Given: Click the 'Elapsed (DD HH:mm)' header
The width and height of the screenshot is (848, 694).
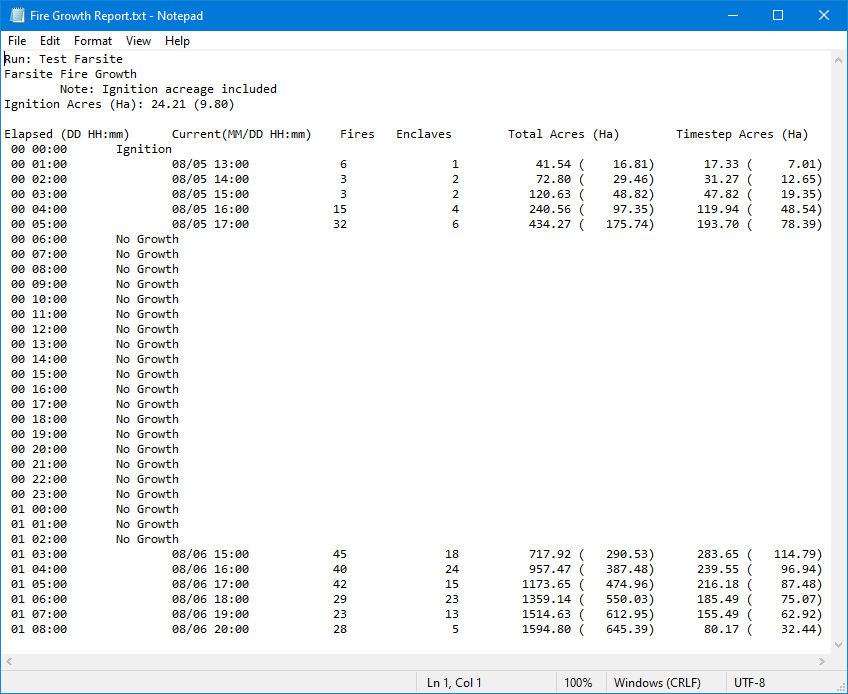Looking at the screenshot, I should 67,134.
